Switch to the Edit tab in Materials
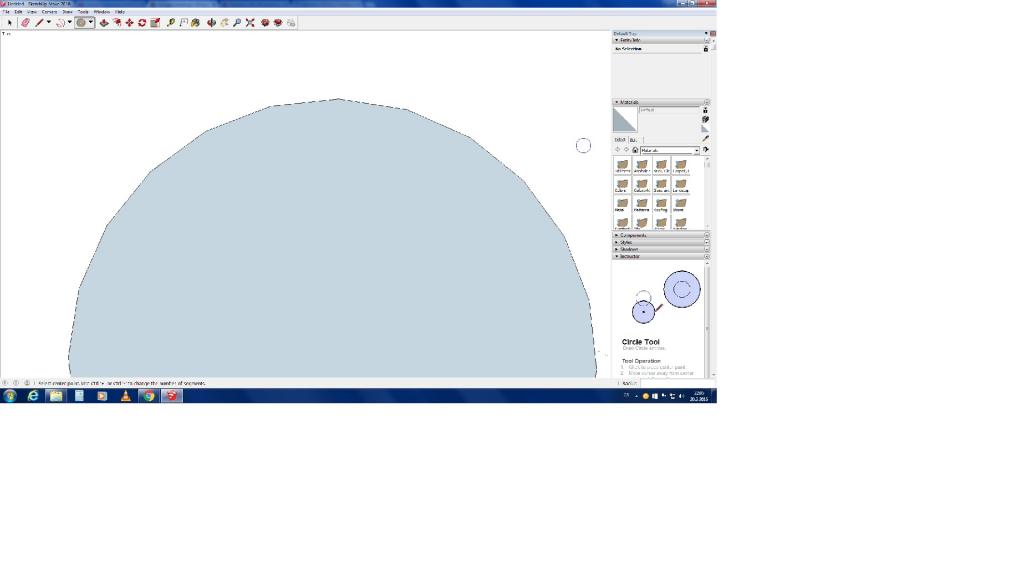The height and width of the screenshot is (576, 1024). pyautogui.click(x=634, y=140)
